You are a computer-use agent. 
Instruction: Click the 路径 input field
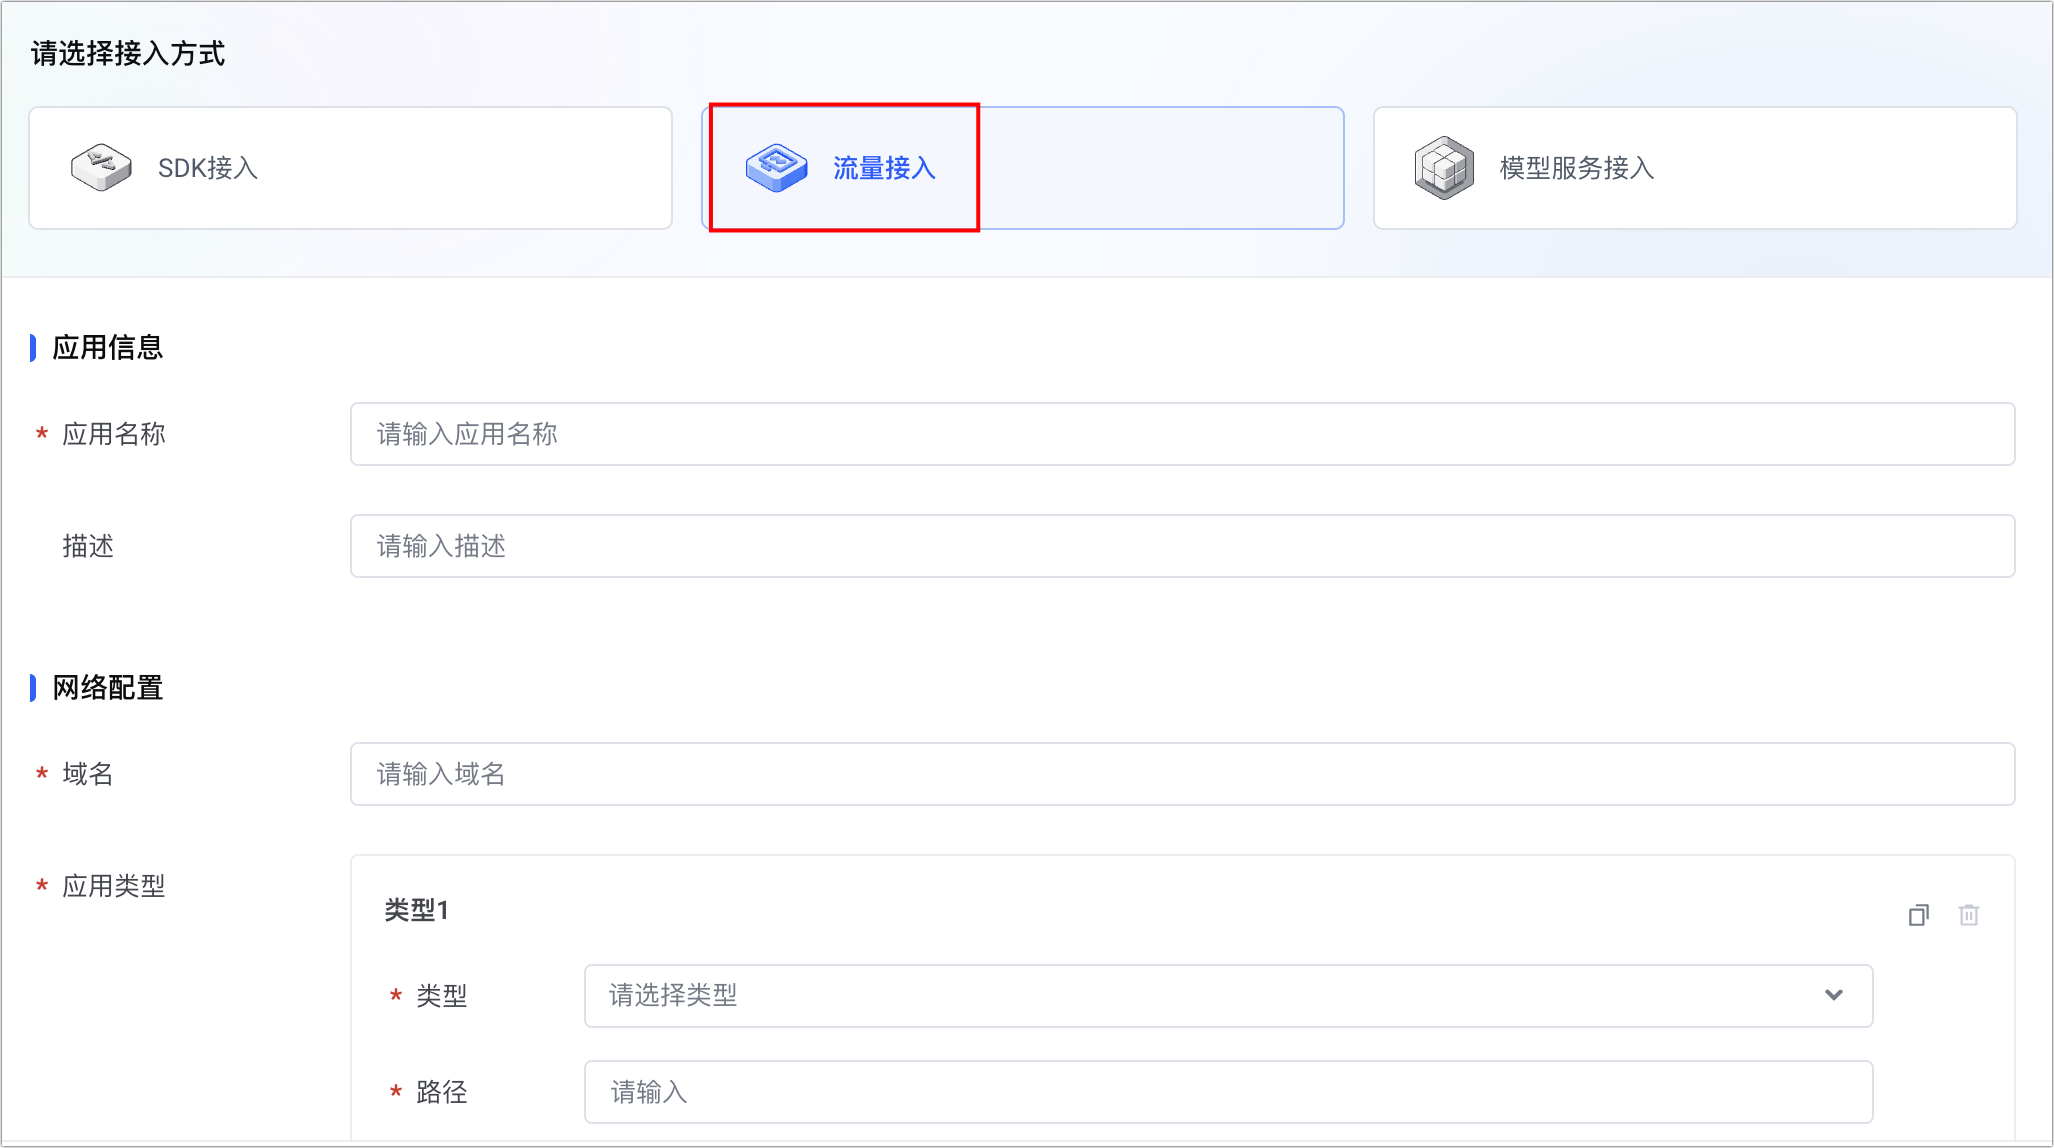[x=1228, y=1092]
